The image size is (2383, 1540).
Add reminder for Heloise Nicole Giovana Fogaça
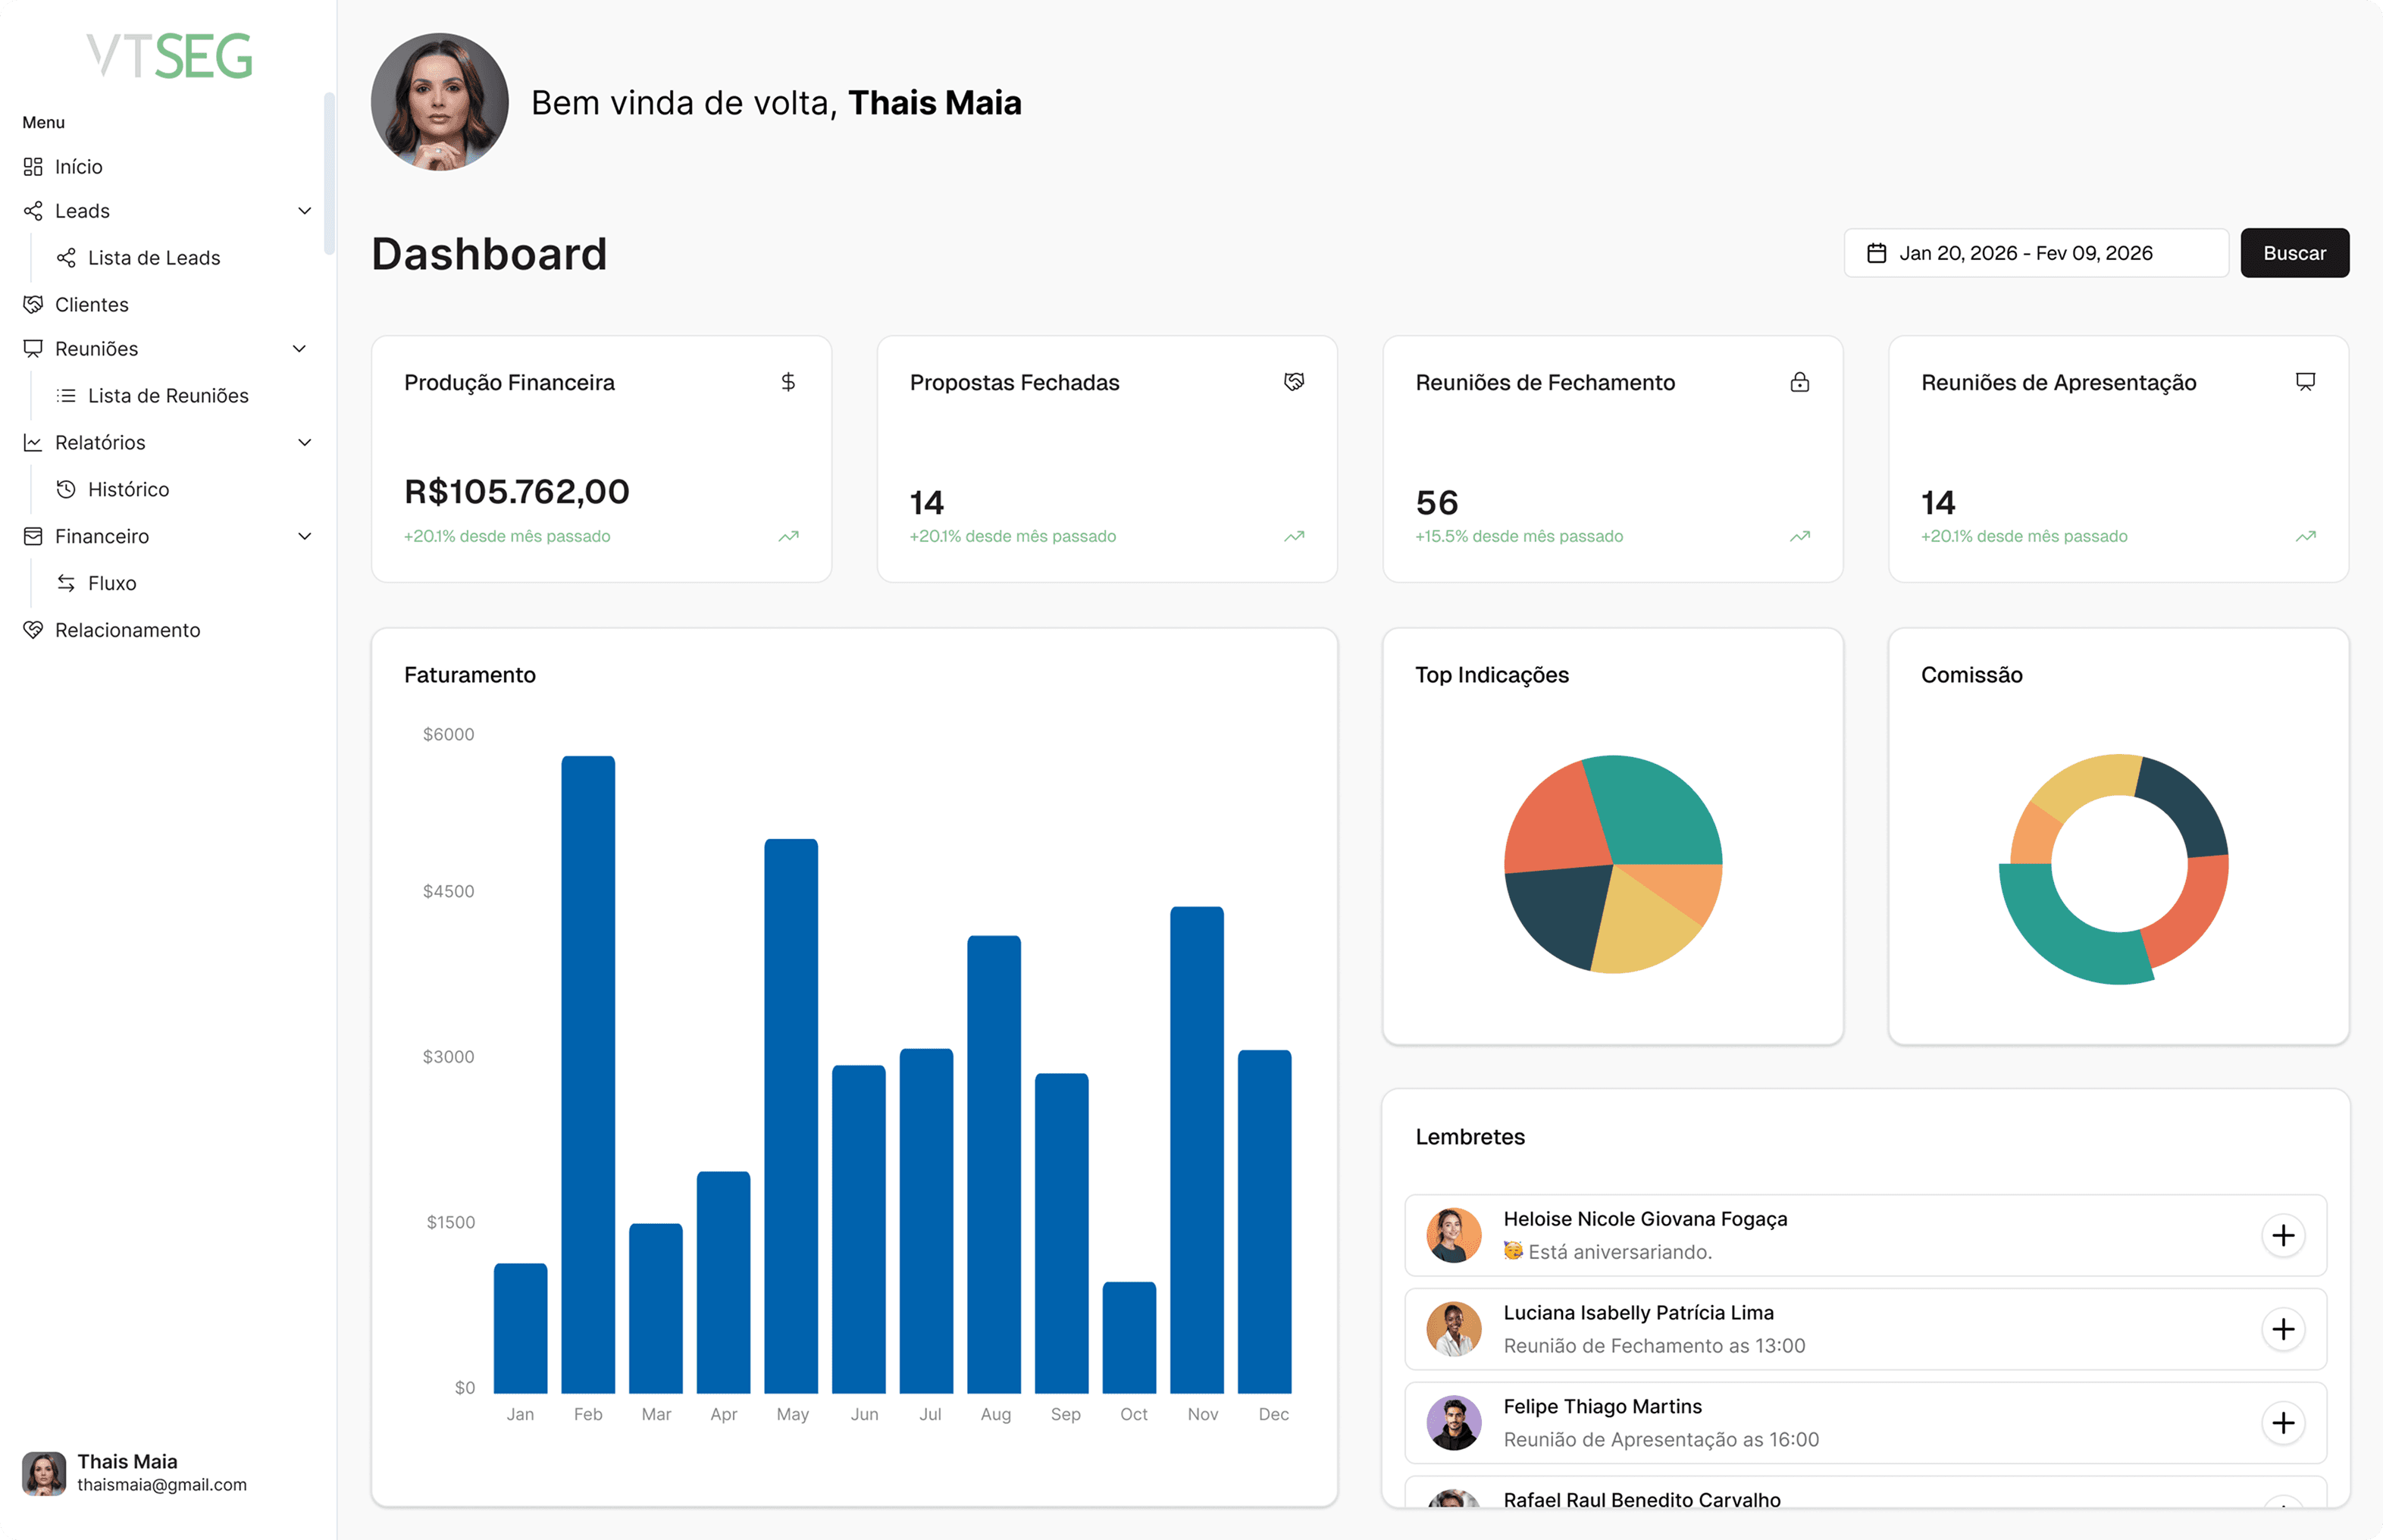pyautogui.click(x=2283, y=1236)
